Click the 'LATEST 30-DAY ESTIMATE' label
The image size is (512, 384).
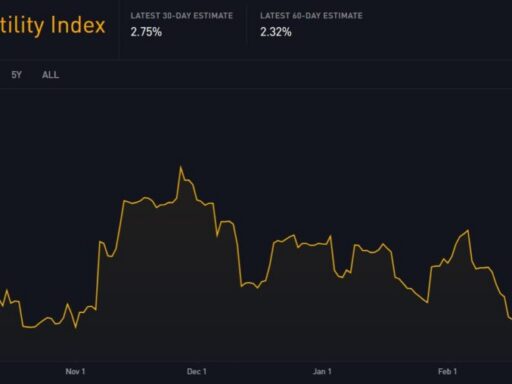click(x=182, y=16)
